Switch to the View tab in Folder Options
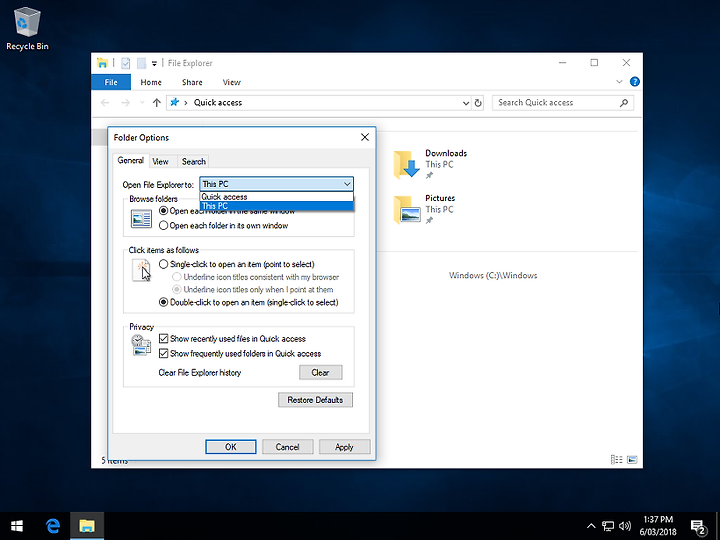 coord(160,162)
